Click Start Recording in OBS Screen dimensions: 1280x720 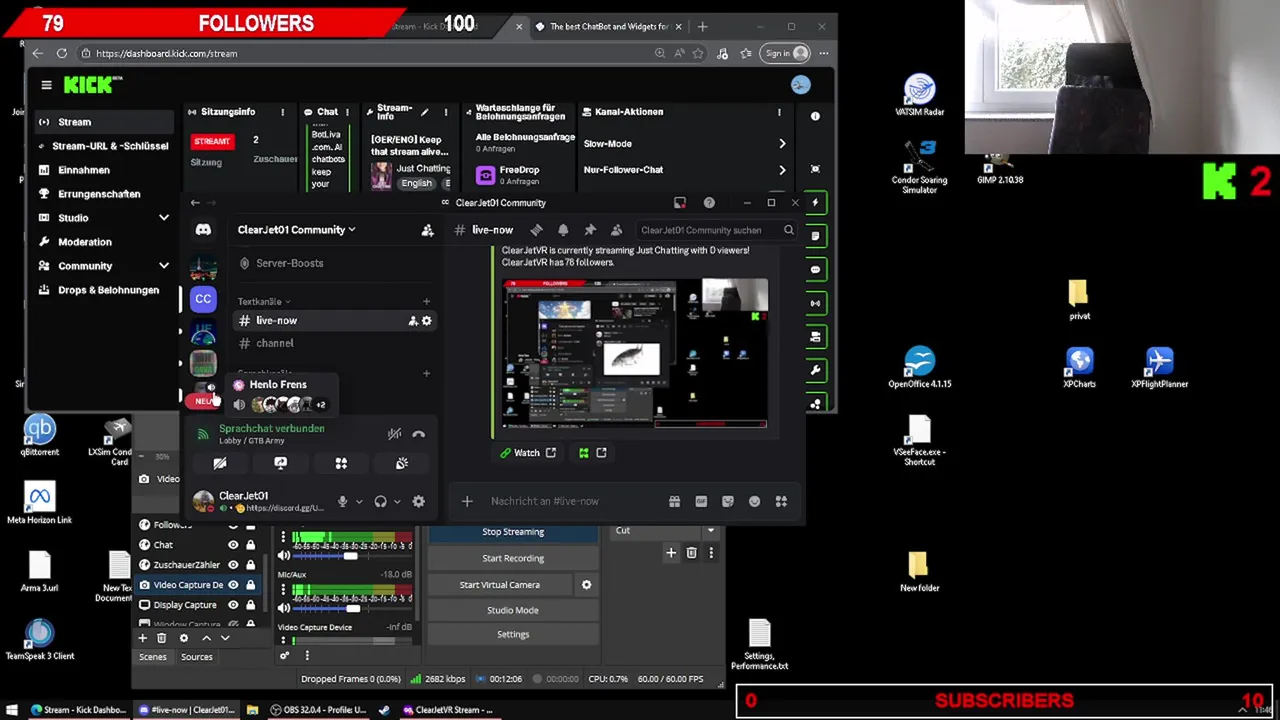point(513,558)
